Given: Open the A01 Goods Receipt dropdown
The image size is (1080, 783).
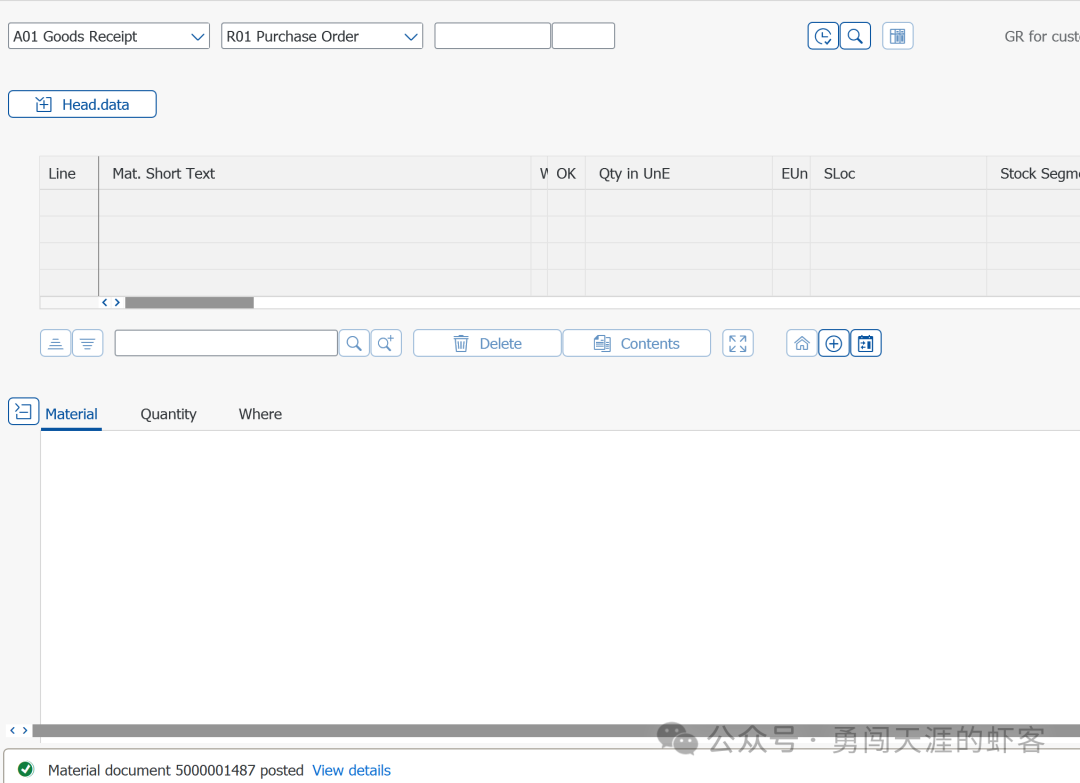Looking at the screenshot, I should coord(109,36).
